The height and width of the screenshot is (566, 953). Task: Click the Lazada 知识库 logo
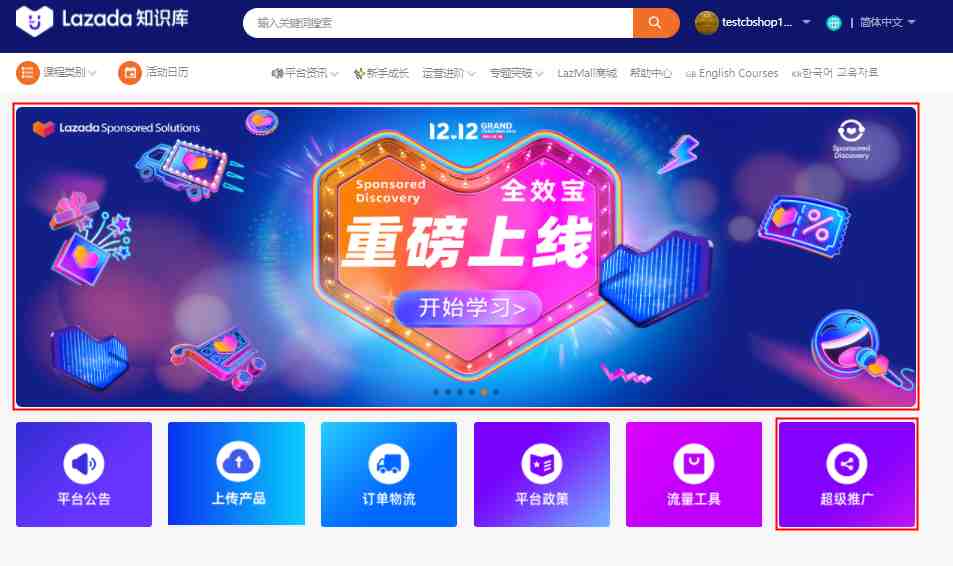pyautogui.click(x=101, y=20)
